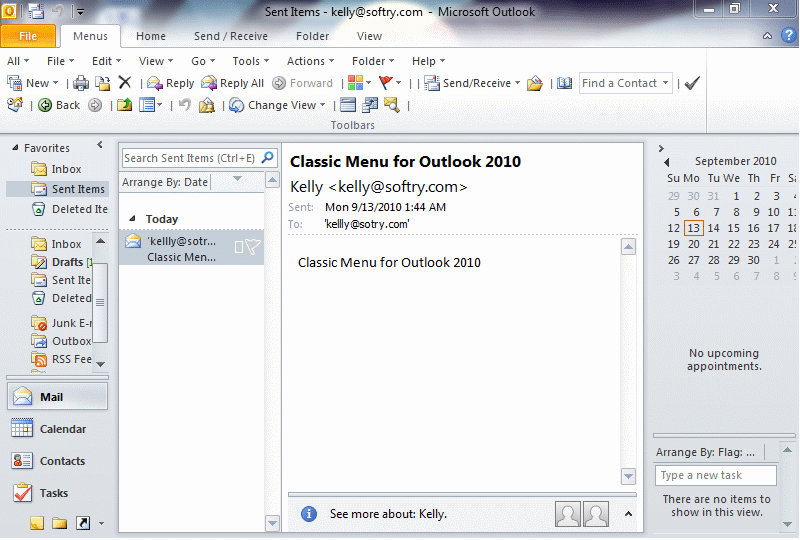
Task: Open the Folder List icon at navigation bottom
Action: tap(60, 523)
